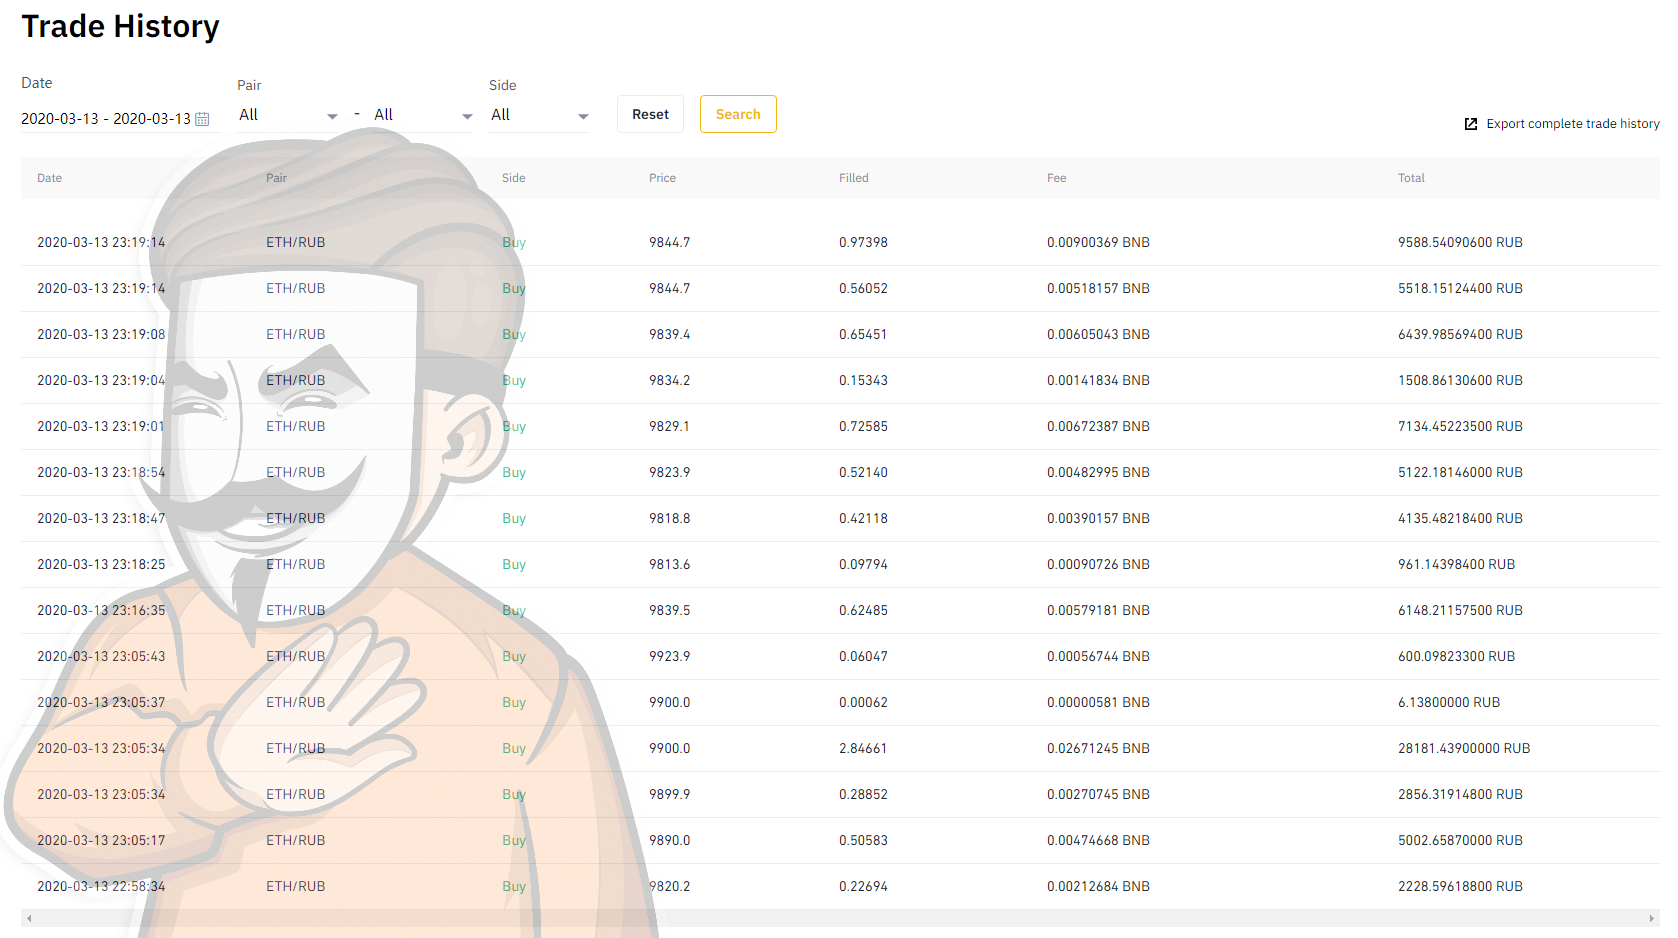Open the second Pair currency dropdown
This screenshot has width=1678, height=938.
(422, 116)
